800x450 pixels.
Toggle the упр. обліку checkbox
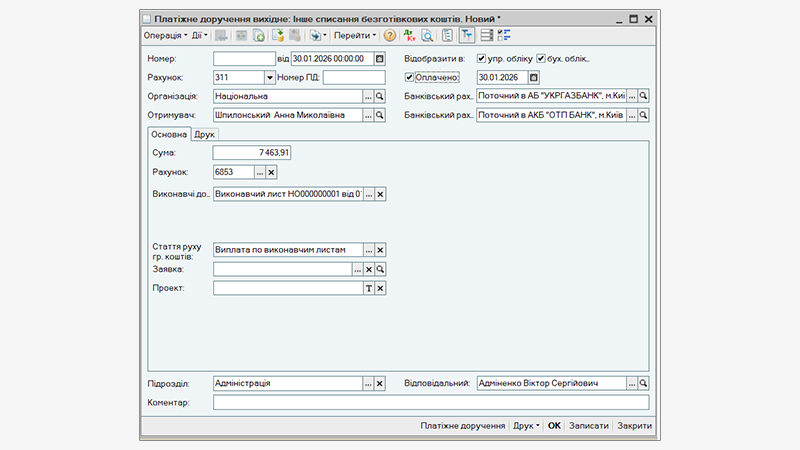pos(483,58)
